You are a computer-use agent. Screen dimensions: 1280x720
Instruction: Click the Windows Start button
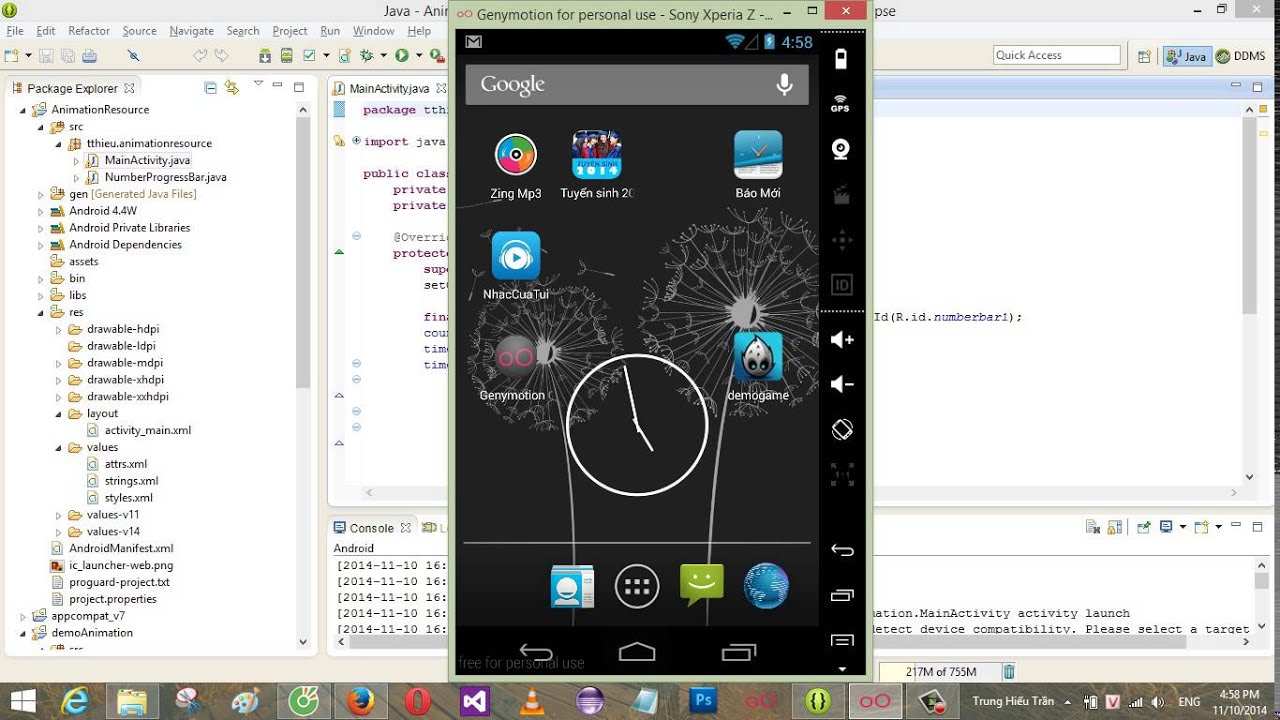[22, 701]
